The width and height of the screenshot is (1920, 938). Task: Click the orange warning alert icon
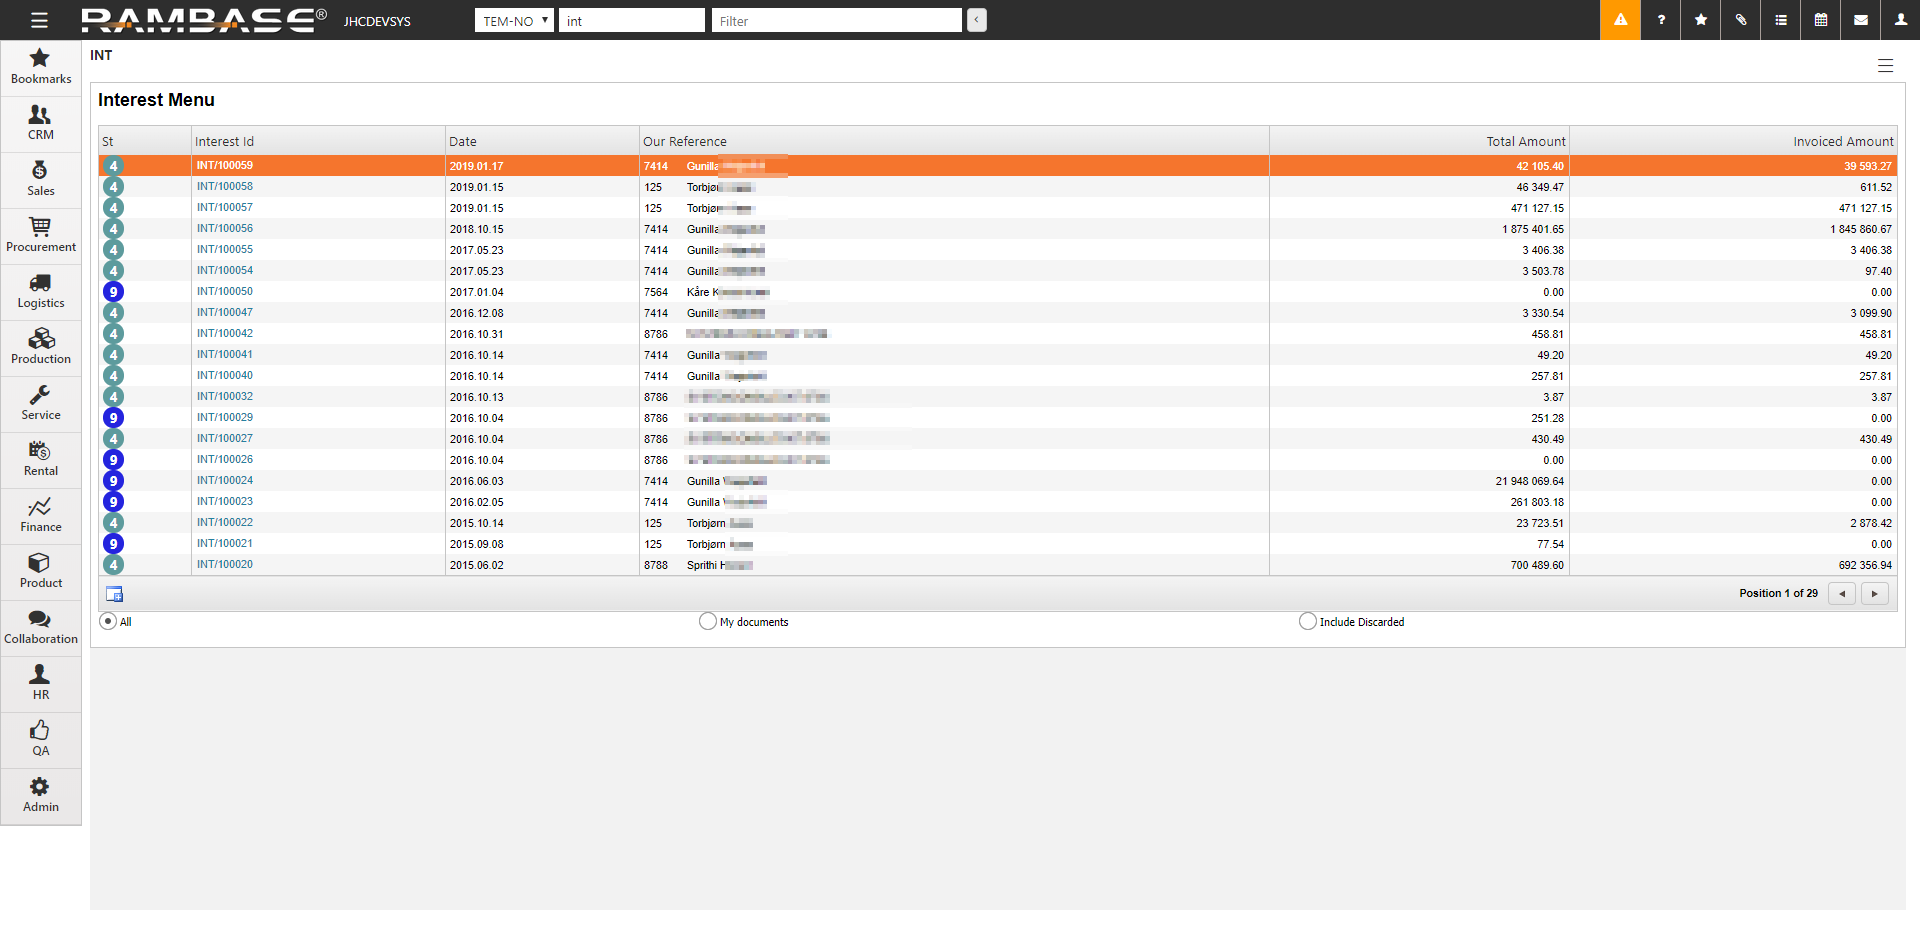click(1620, 20)
